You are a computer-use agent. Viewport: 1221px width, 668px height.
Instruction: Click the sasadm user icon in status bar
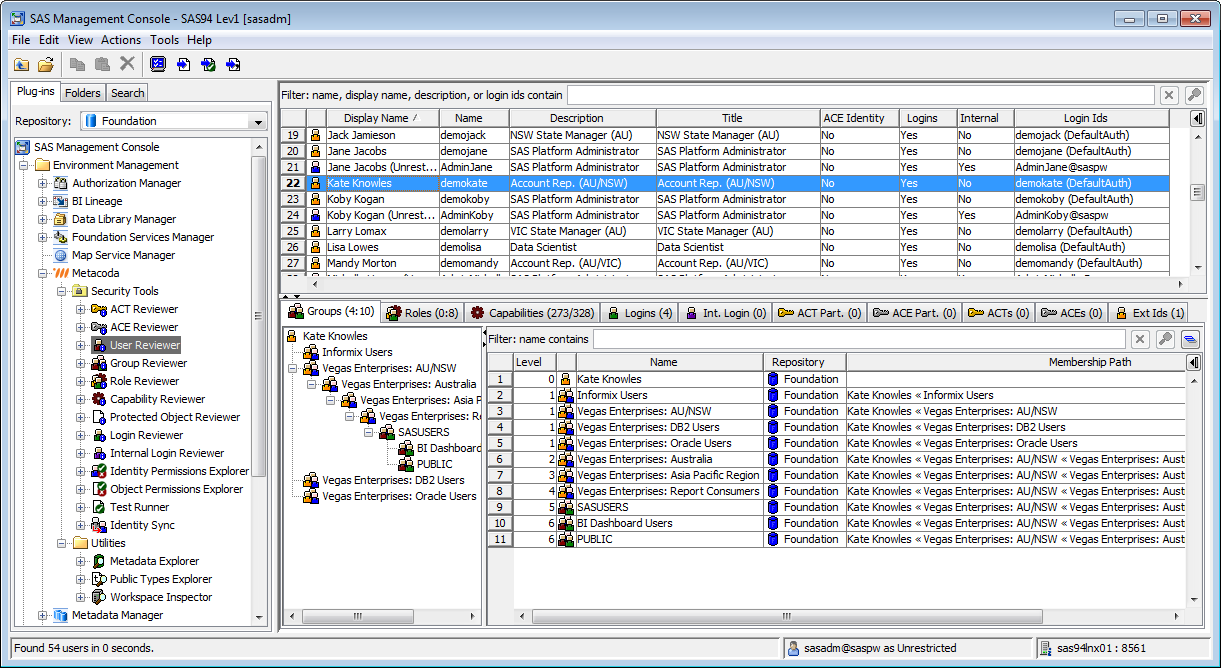coord(793,648)
